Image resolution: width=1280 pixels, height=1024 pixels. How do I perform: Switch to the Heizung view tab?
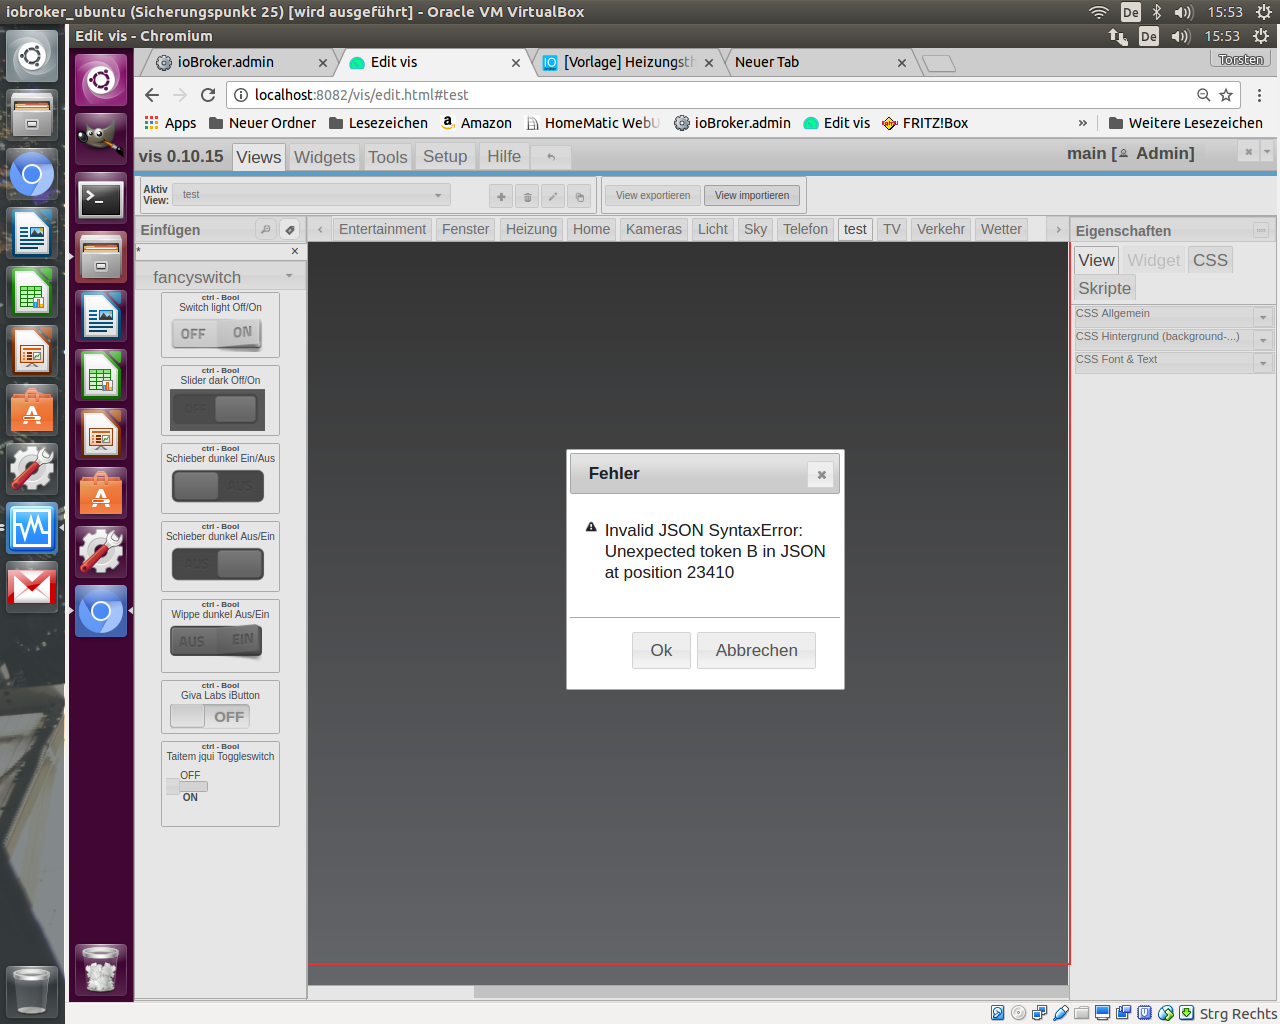point(531,229)
